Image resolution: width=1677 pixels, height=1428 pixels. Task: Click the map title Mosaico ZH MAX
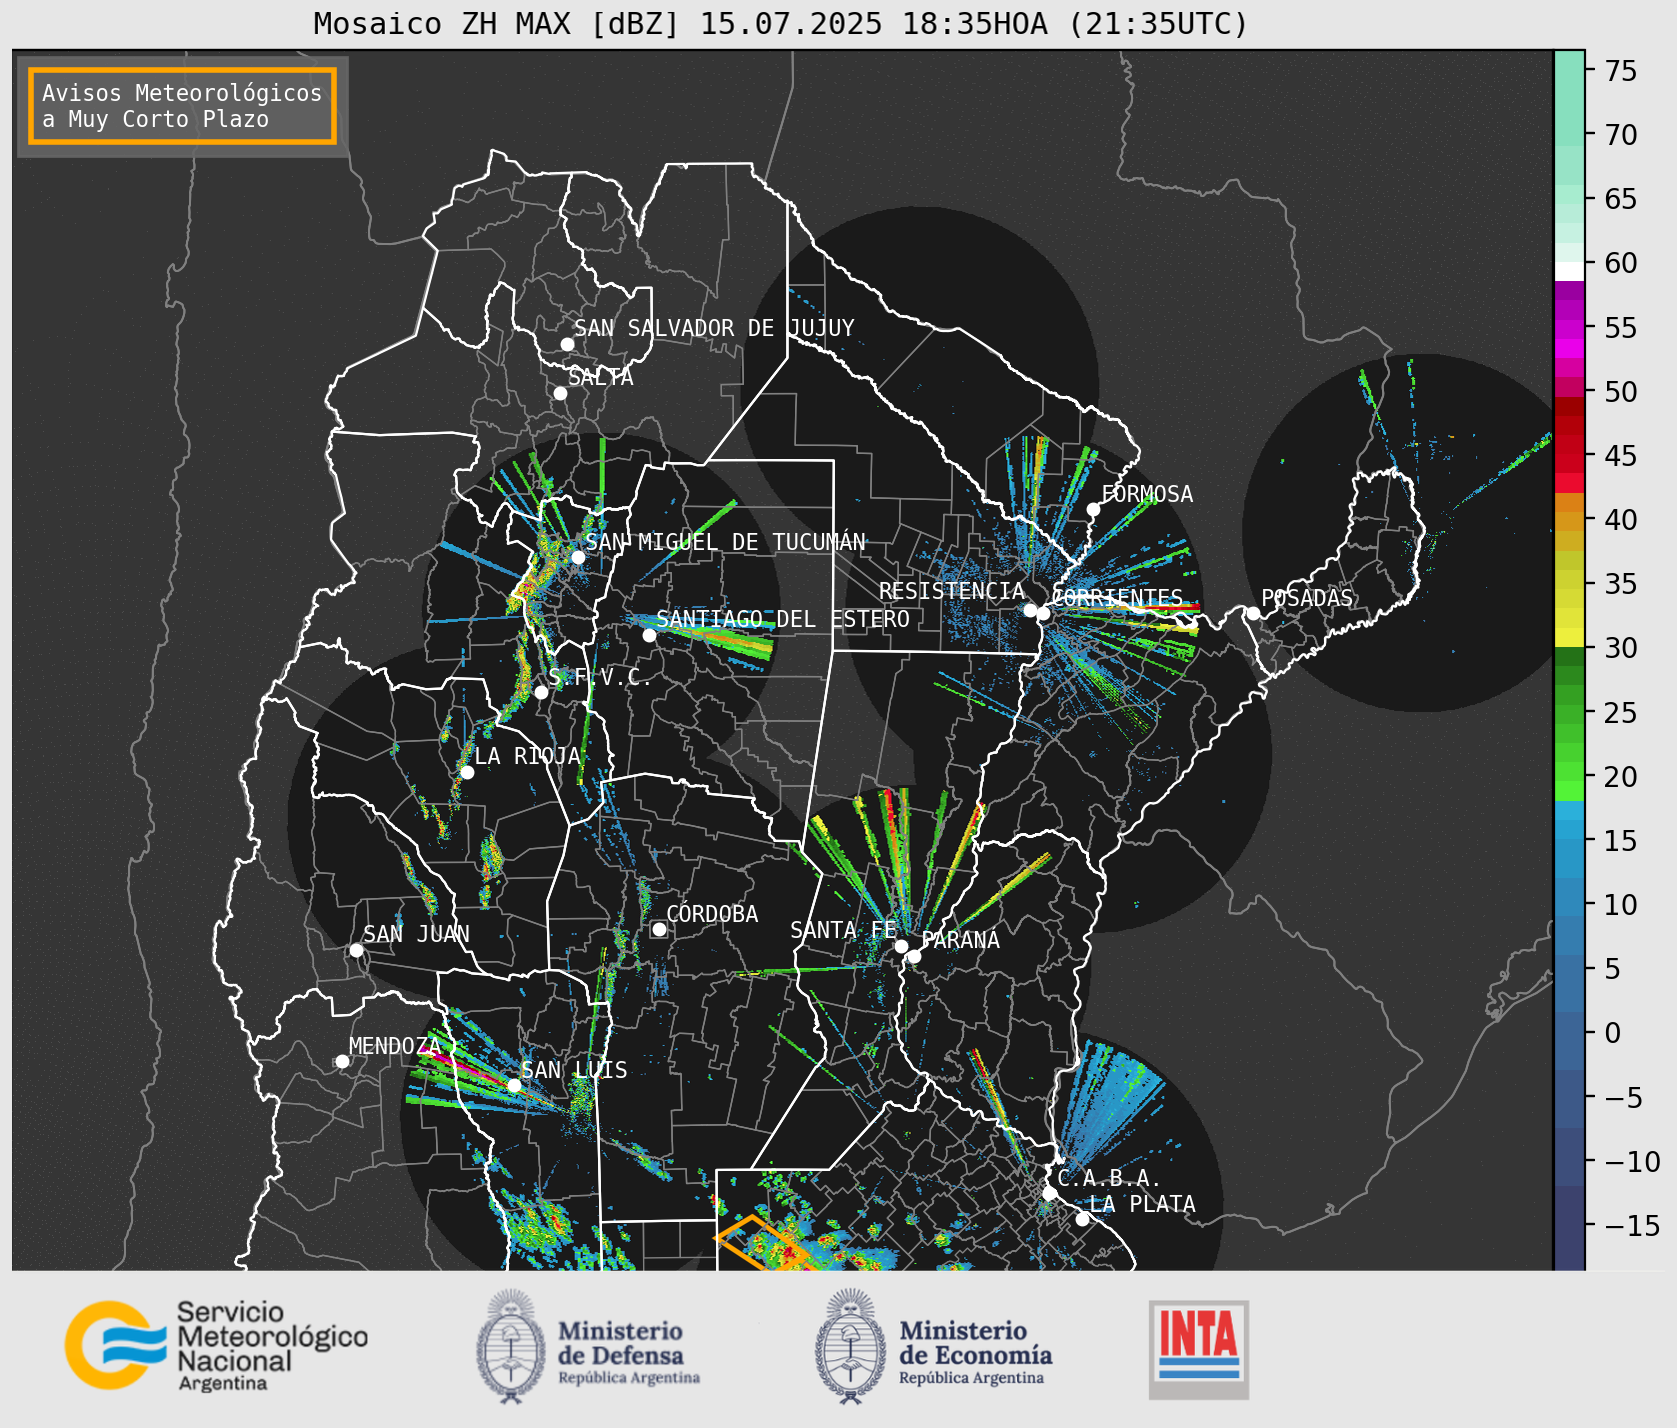click(x=780, y=23)
